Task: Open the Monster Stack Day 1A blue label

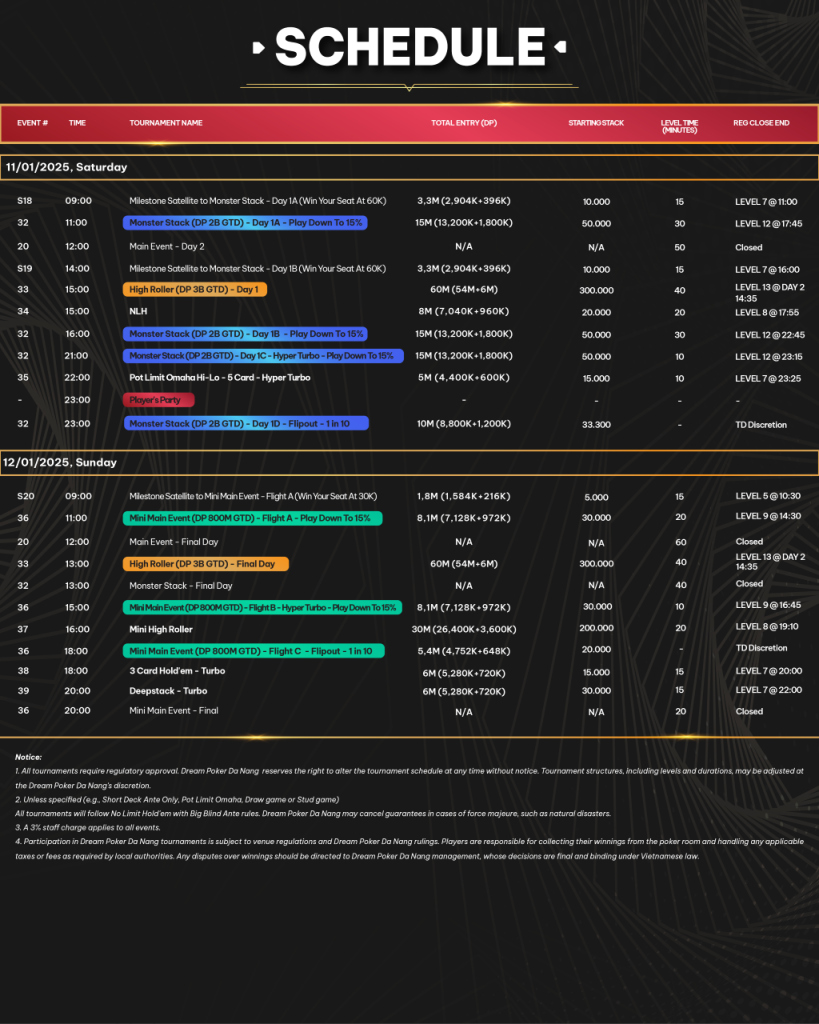Action: pyautogui.click(x=246, y=223)
